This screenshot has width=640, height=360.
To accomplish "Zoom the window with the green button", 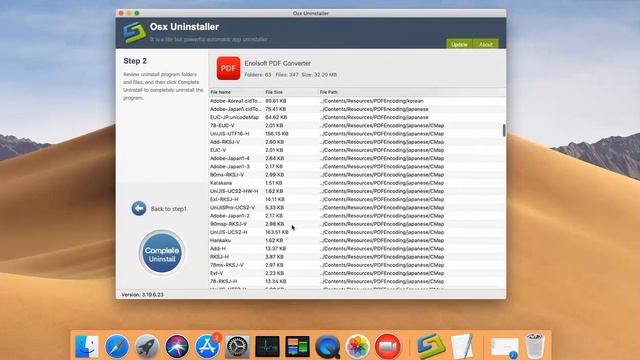I will coord(137,13).
